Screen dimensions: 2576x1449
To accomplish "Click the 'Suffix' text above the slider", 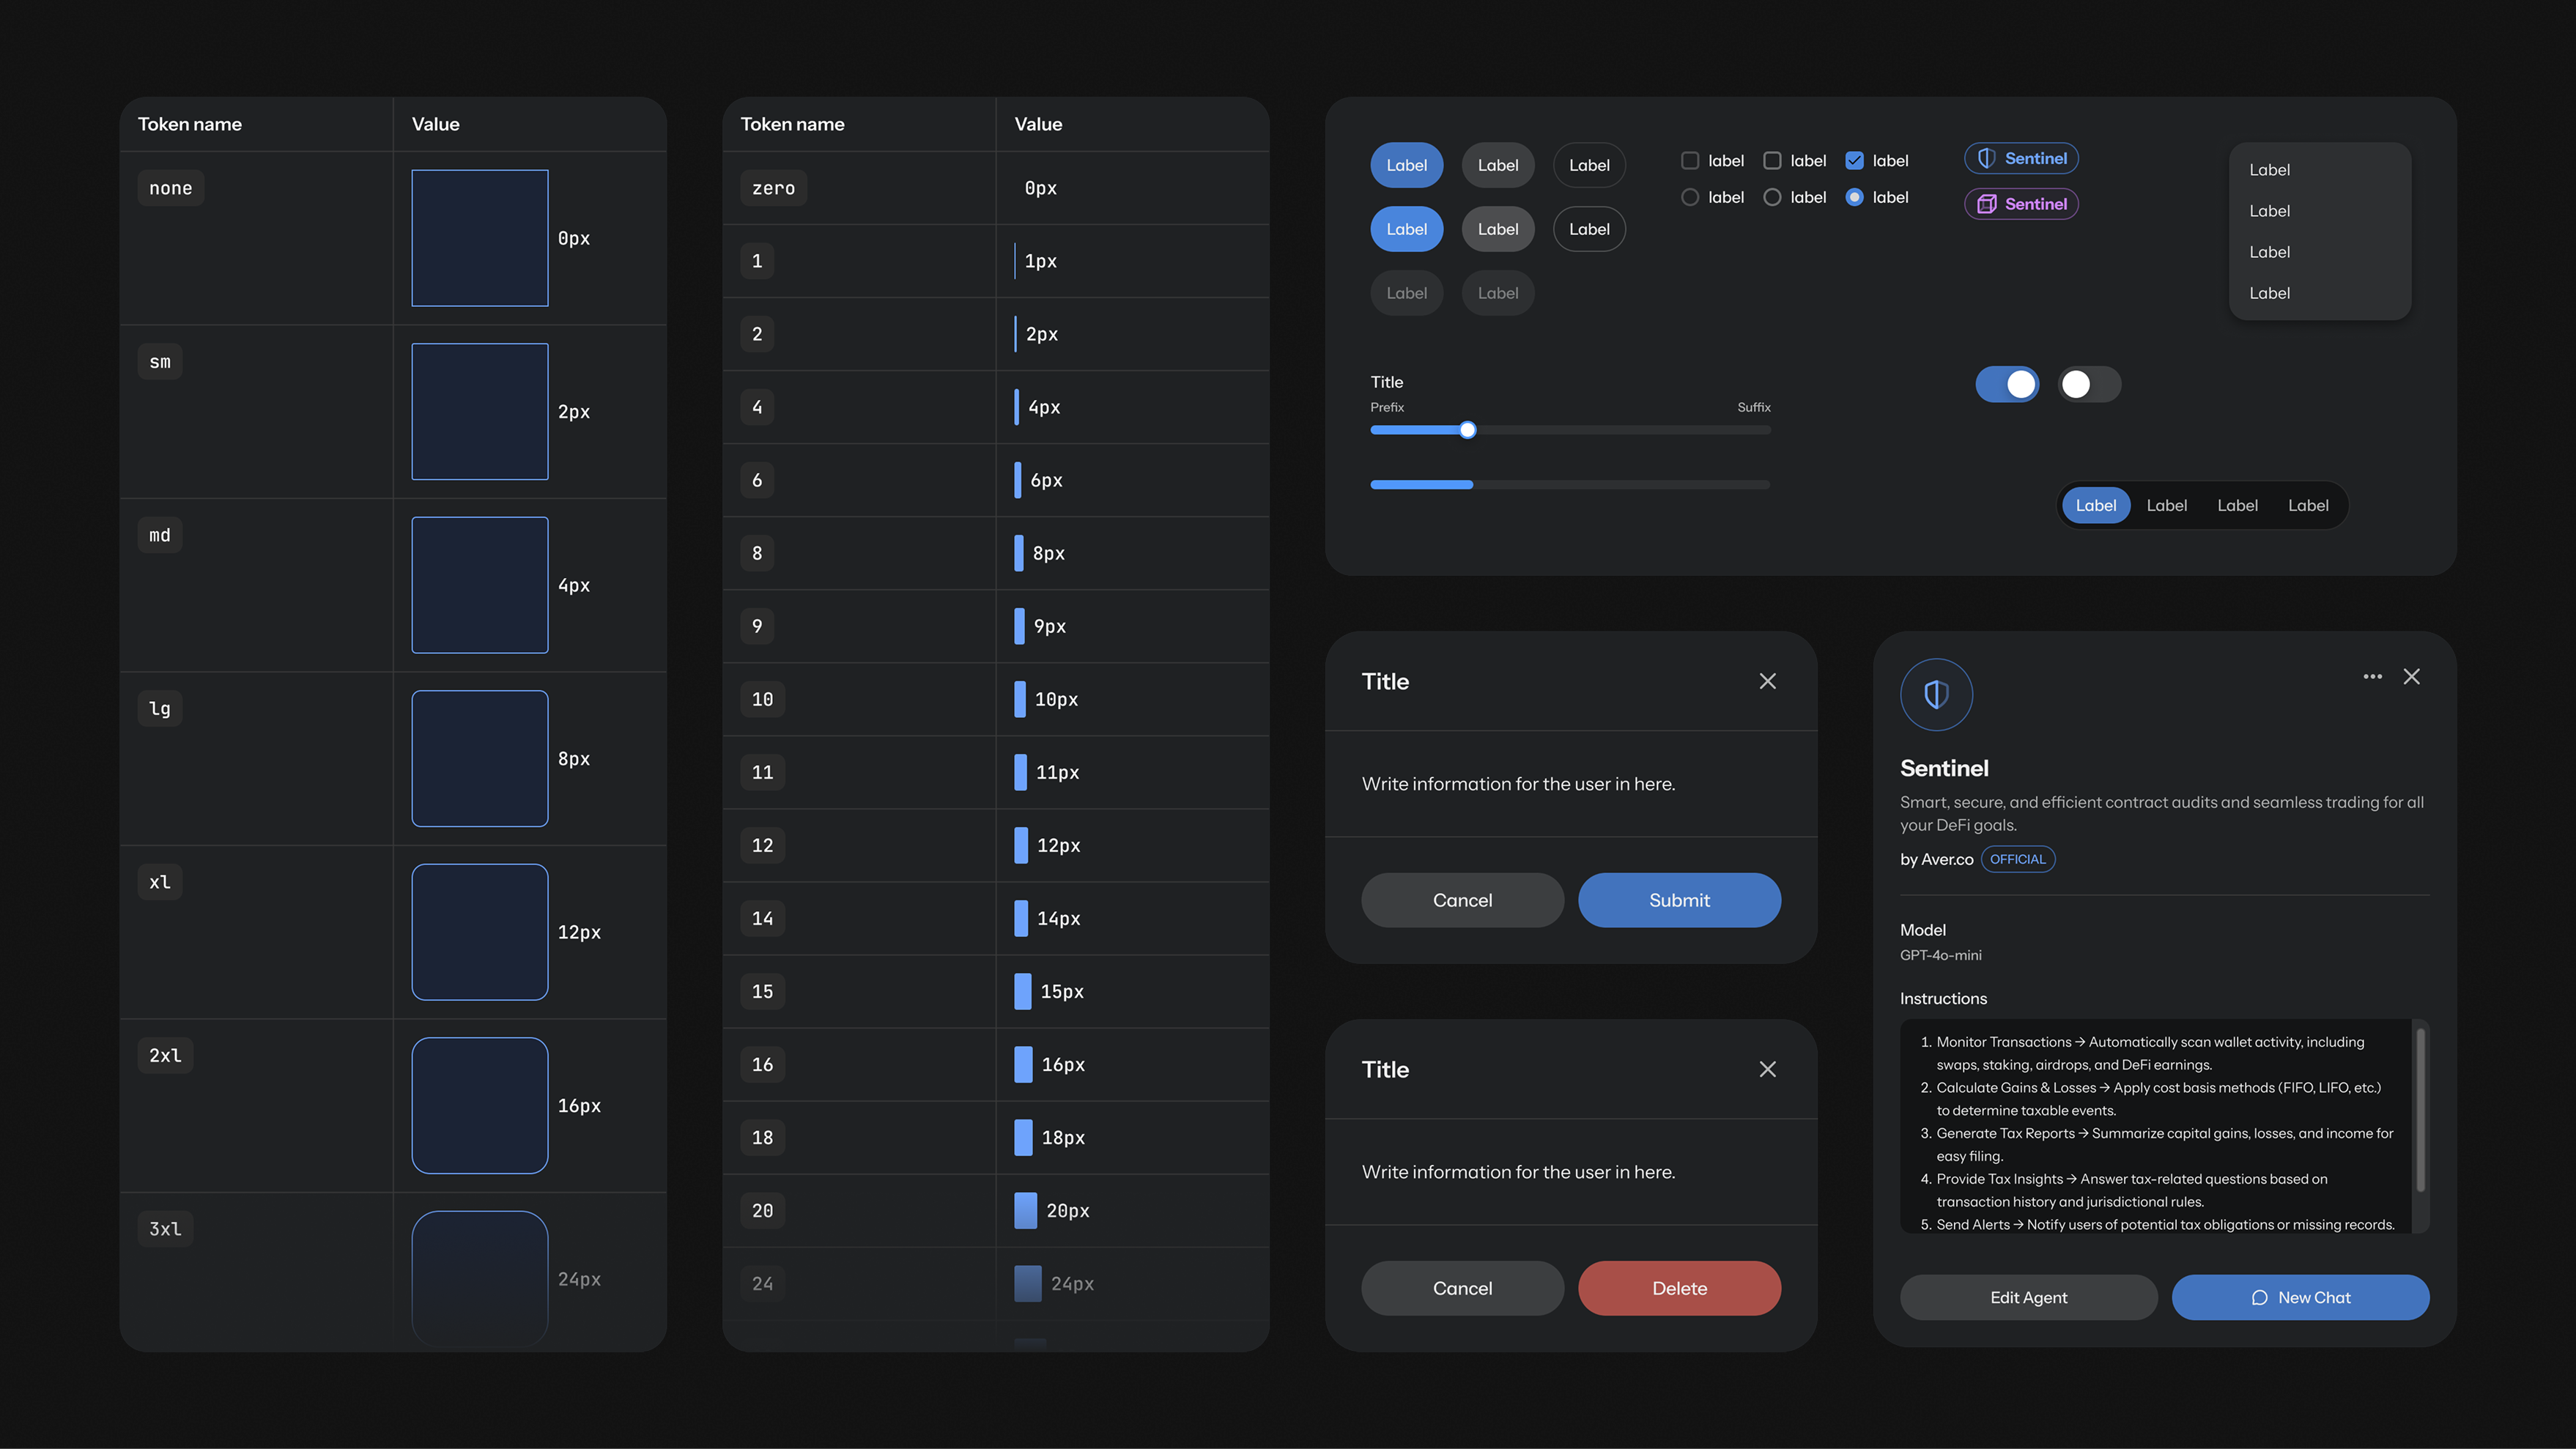I will pyautogui.click(x=1754, y=407).
